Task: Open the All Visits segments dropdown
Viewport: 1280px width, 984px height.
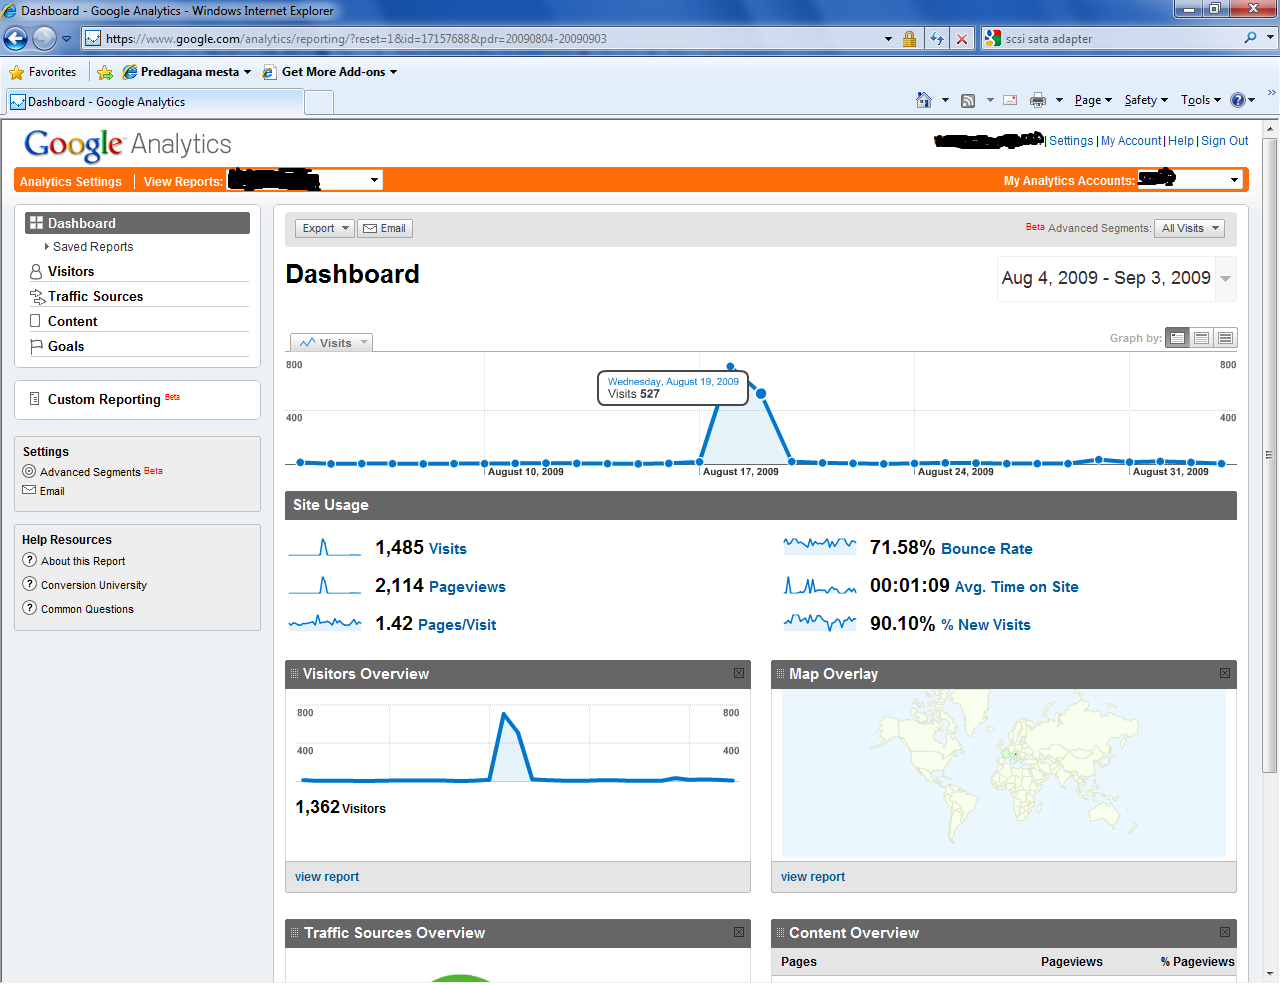Action: pyautogui.click(x=1189, y=228)
